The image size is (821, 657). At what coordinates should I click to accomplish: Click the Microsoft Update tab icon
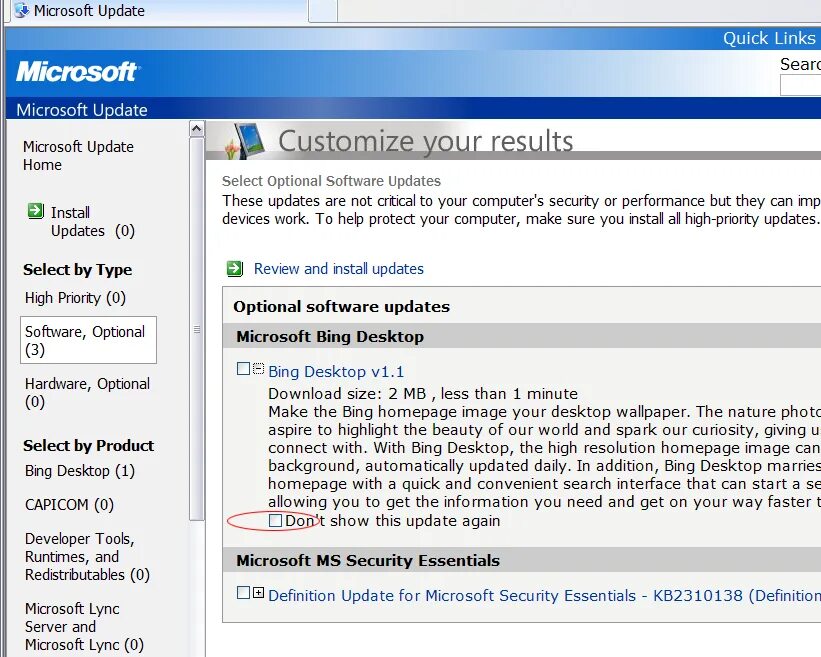point(22,10)
